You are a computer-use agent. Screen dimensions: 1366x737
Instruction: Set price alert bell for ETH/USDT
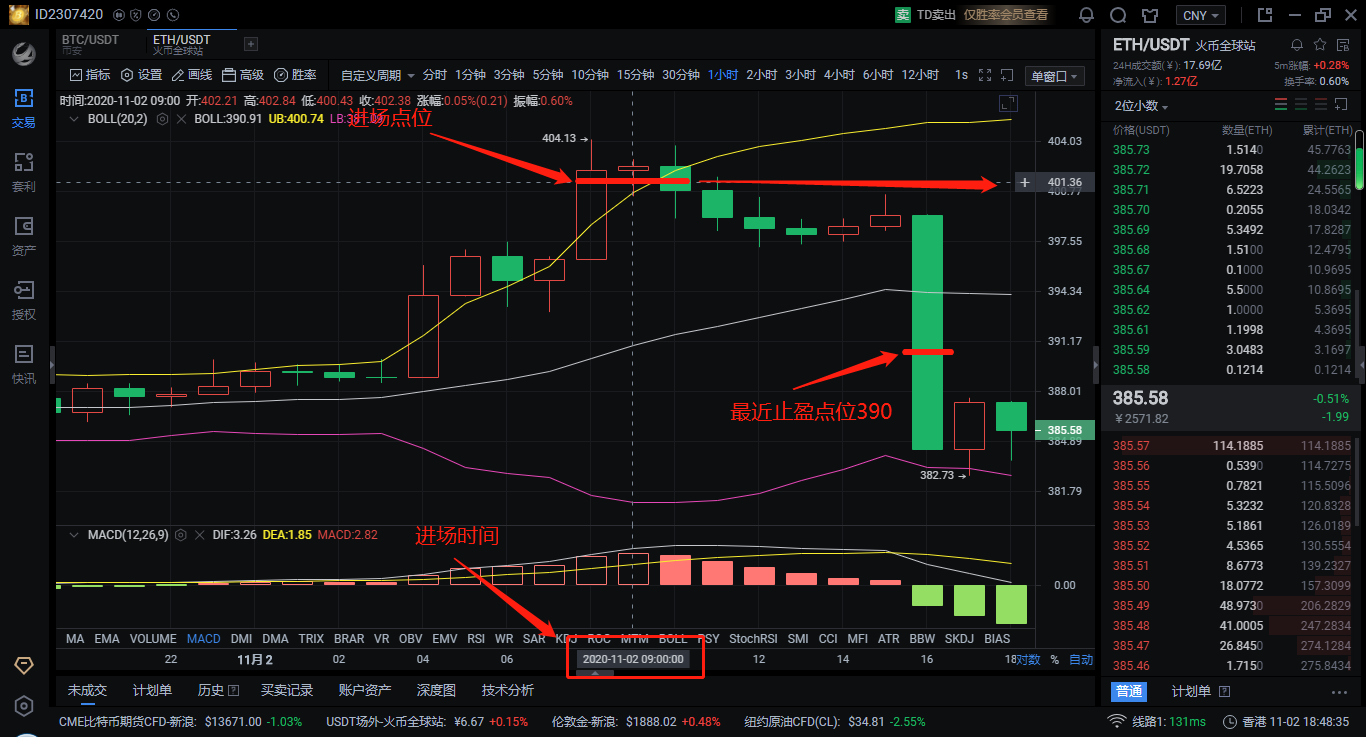pyautogui.click(x=1297, y=45)
